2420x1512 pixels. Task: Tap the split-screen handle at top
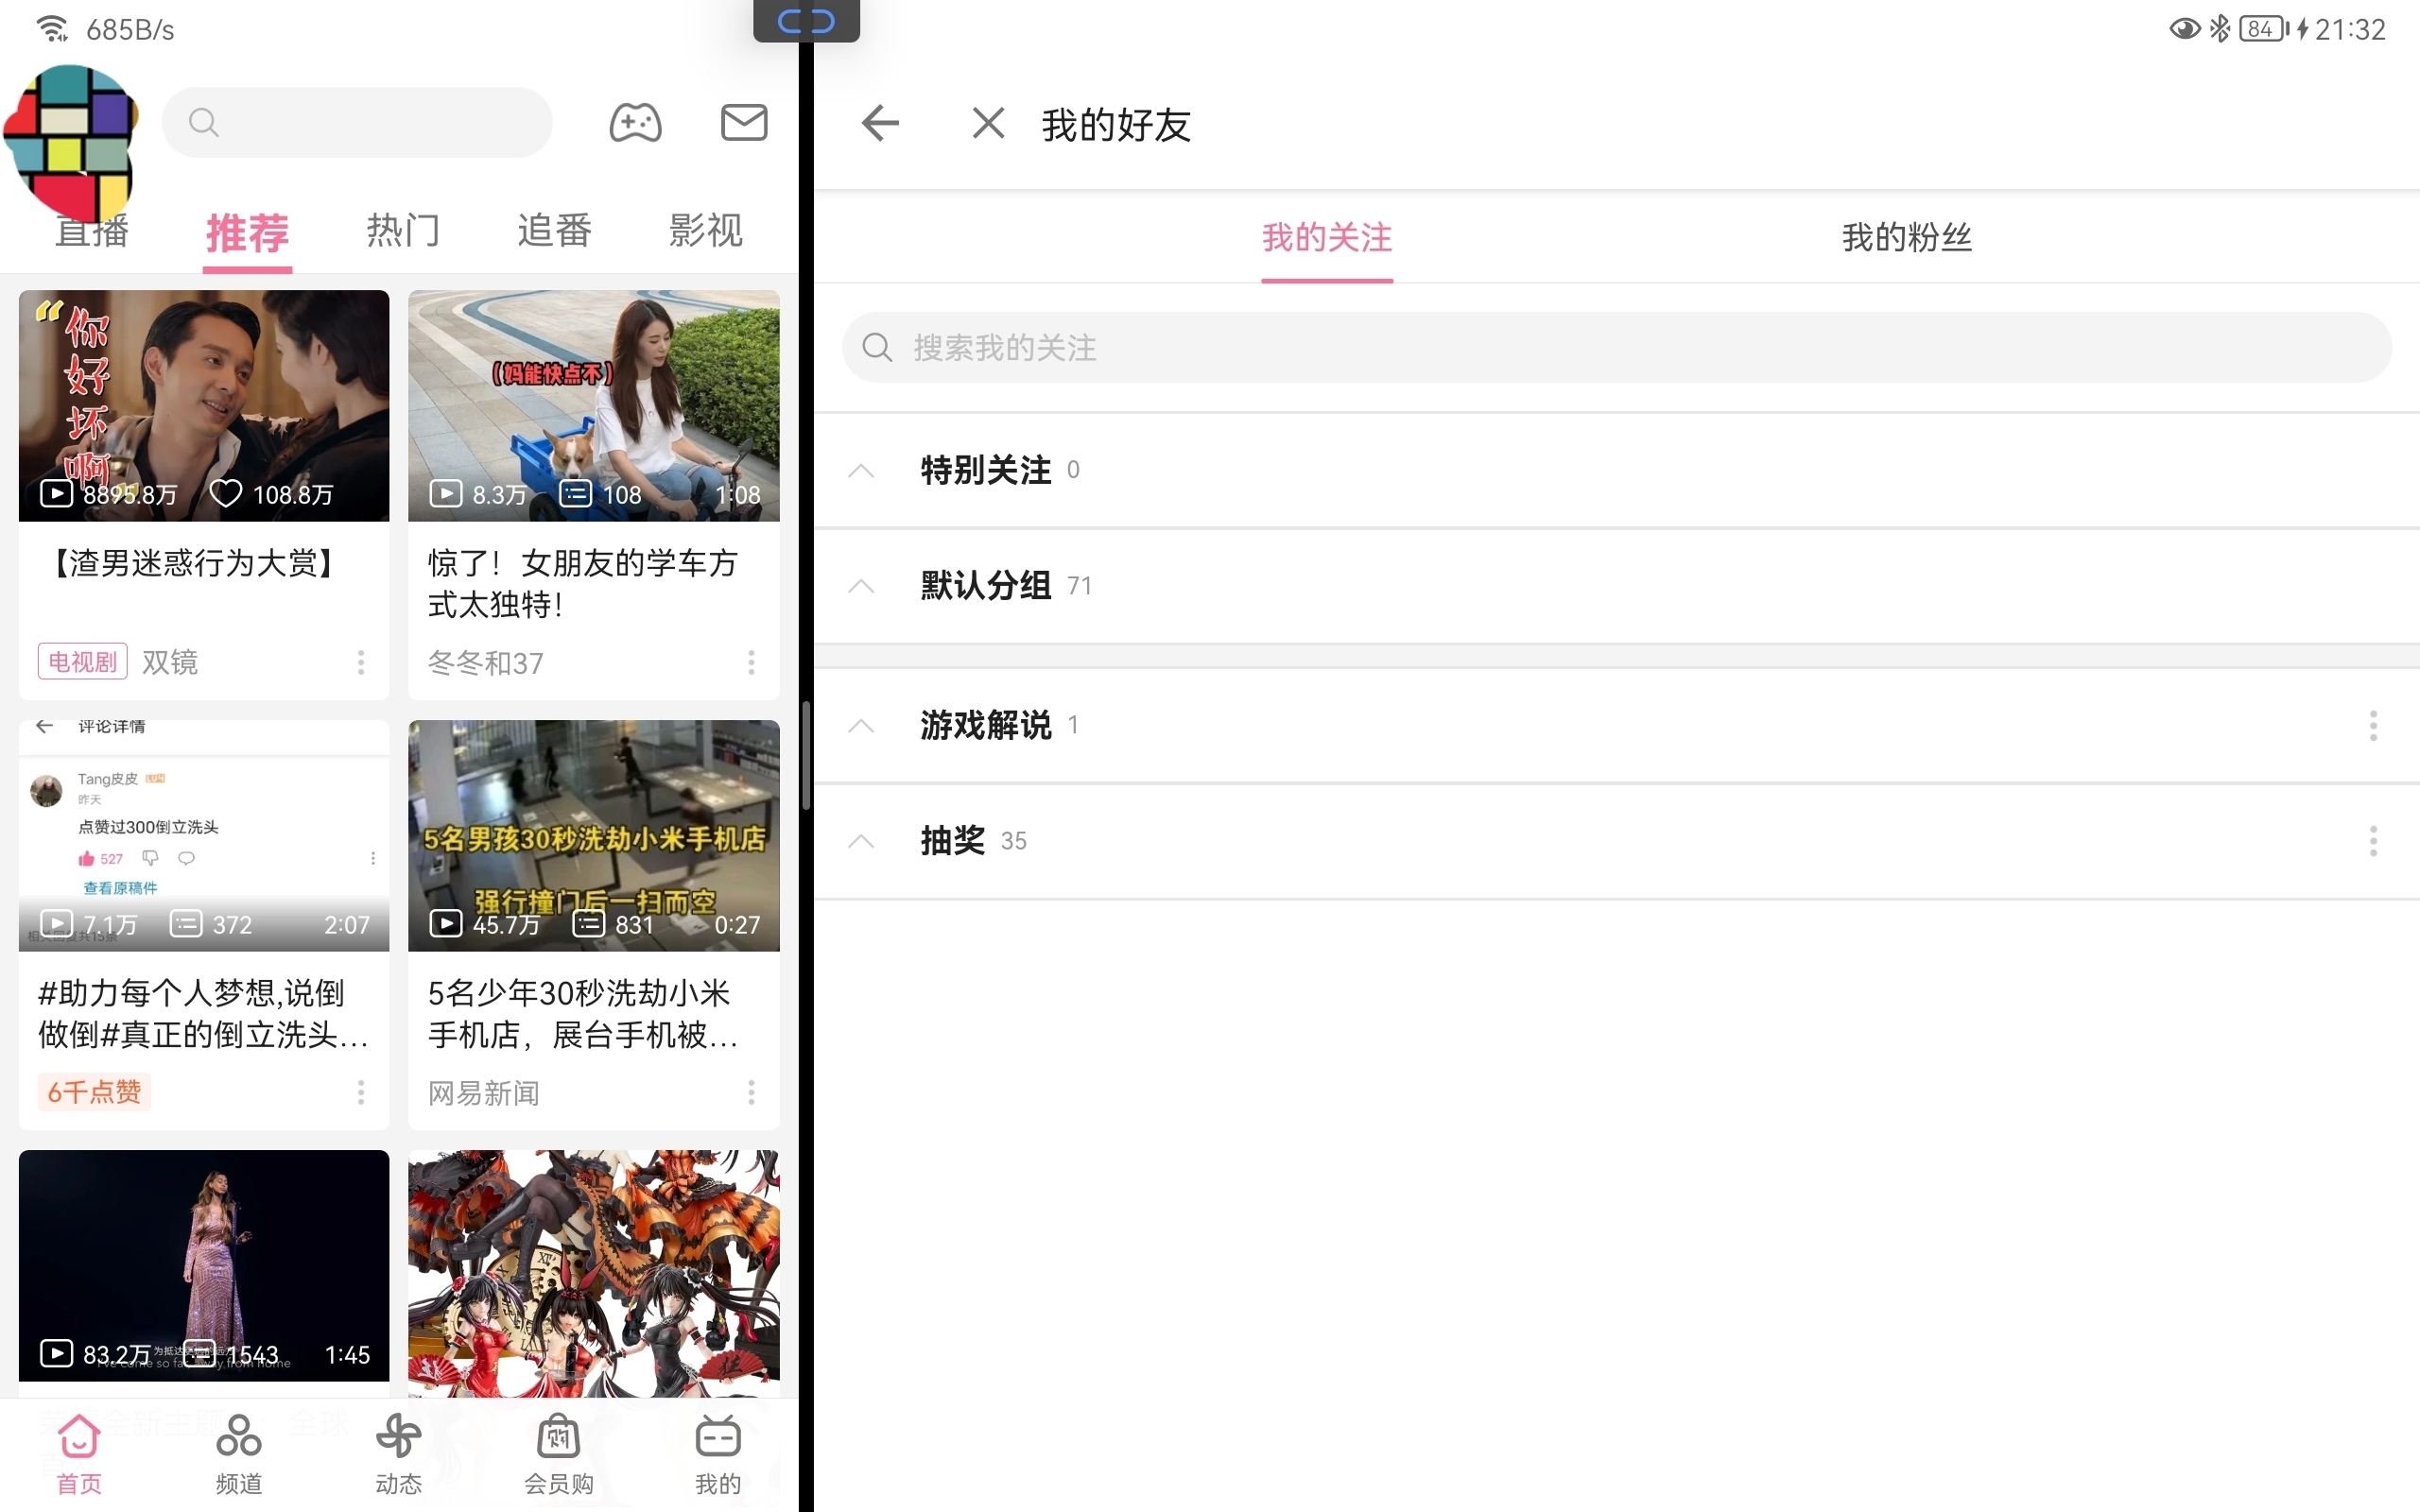coord(806,20)
